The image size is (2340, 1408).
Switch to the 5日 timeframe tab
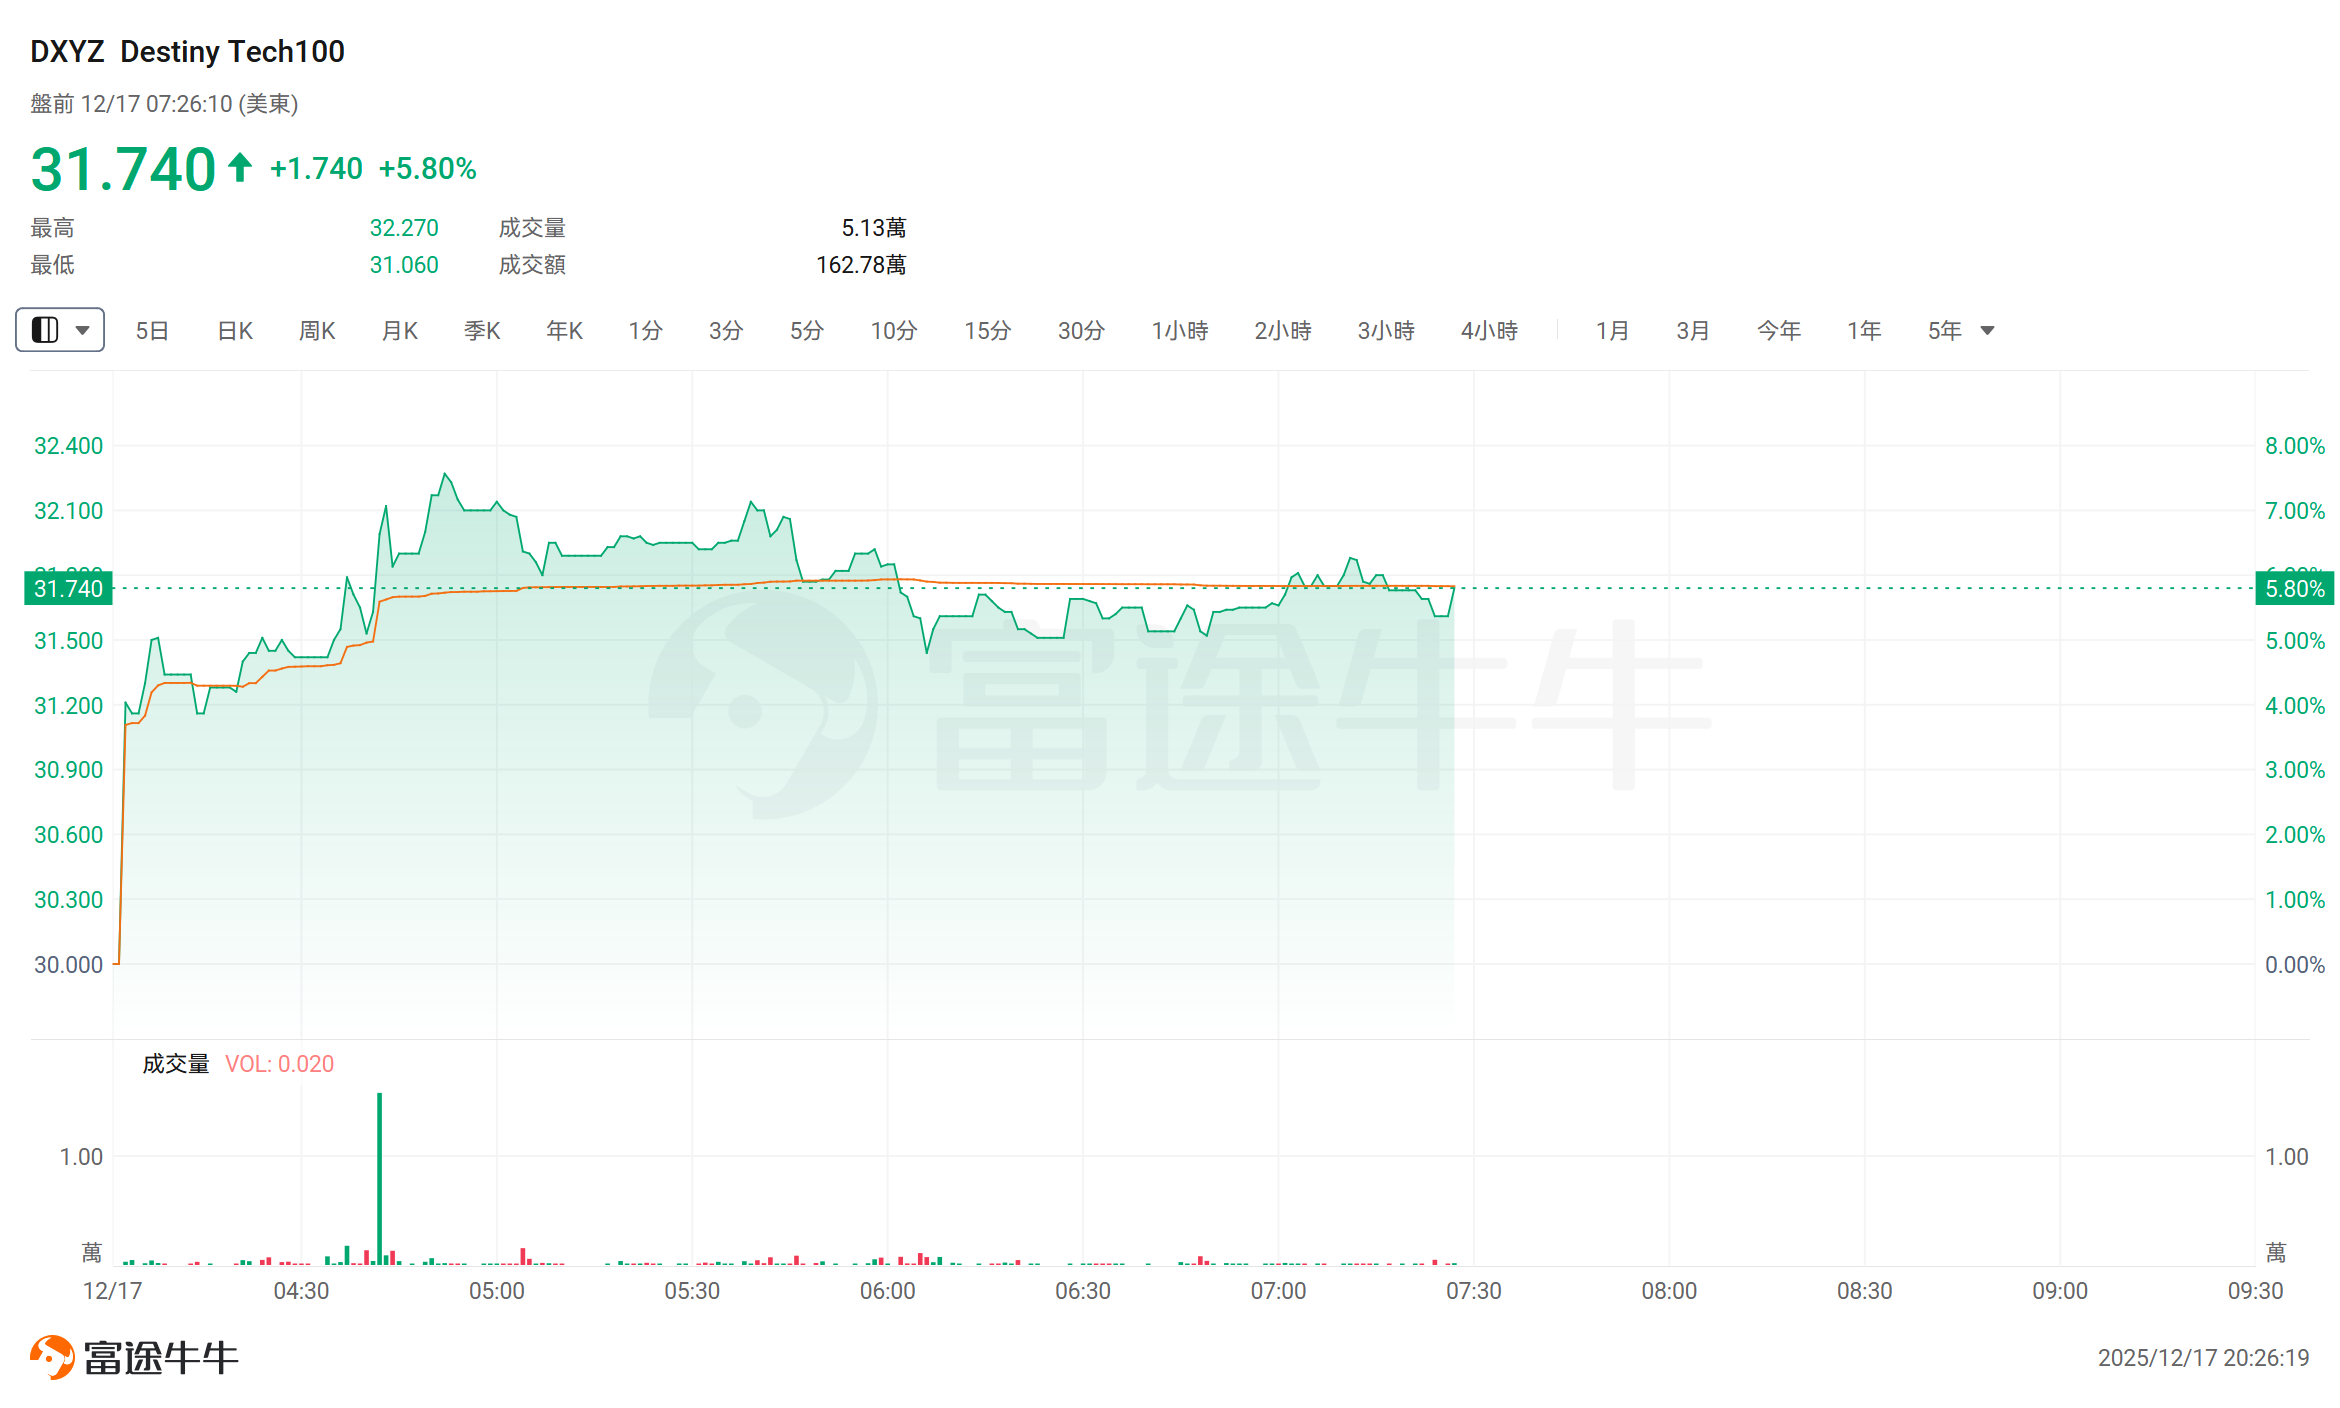tap(152, 331)
